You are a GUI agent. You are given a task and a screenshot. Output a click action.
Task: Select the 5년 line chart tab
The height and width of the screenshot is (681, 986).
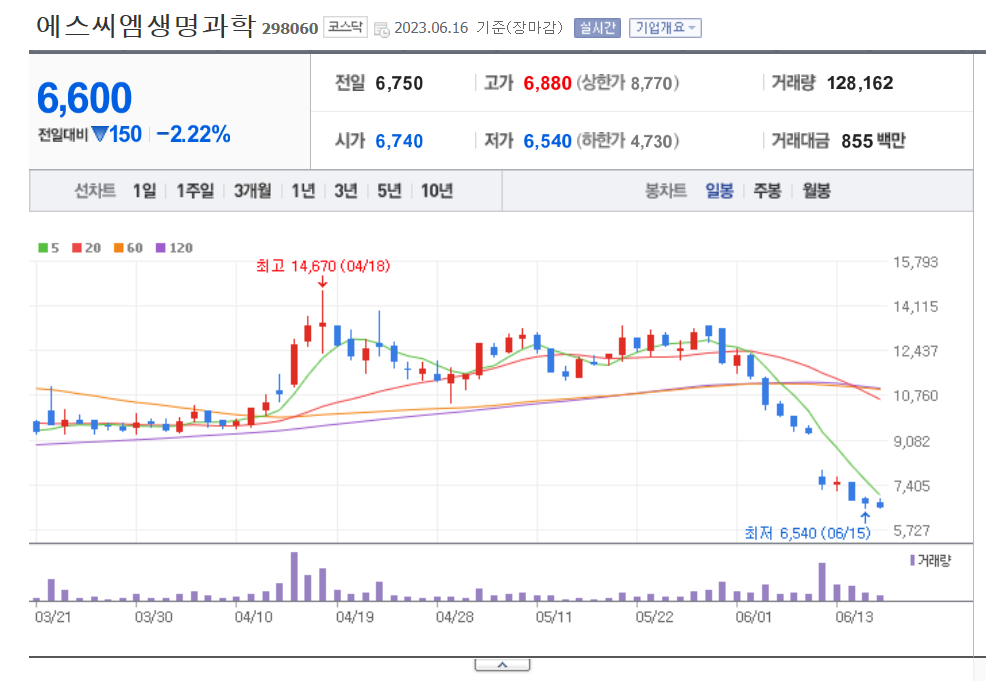(389, 191)
